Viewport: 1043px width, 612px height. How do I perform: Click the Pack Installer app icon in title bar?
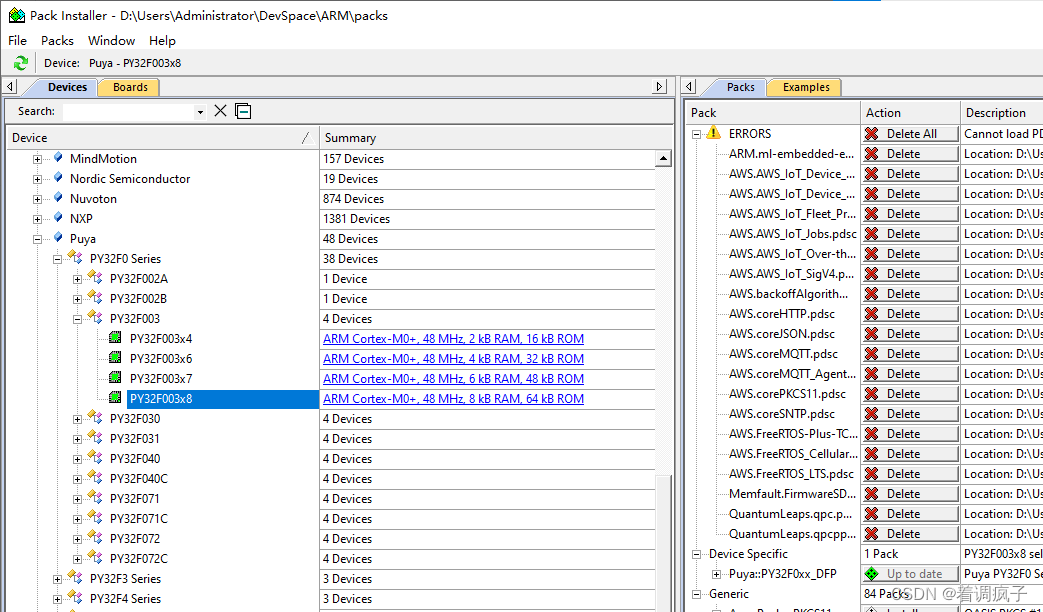17,15
